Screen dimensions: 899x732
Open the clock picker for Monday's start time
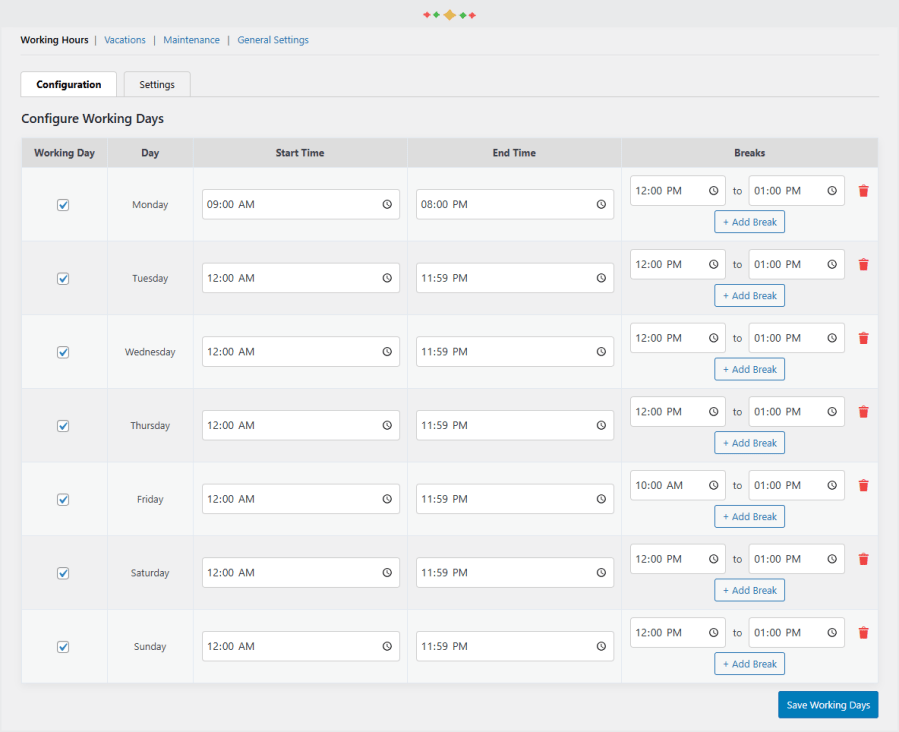[x=387, y=204]
